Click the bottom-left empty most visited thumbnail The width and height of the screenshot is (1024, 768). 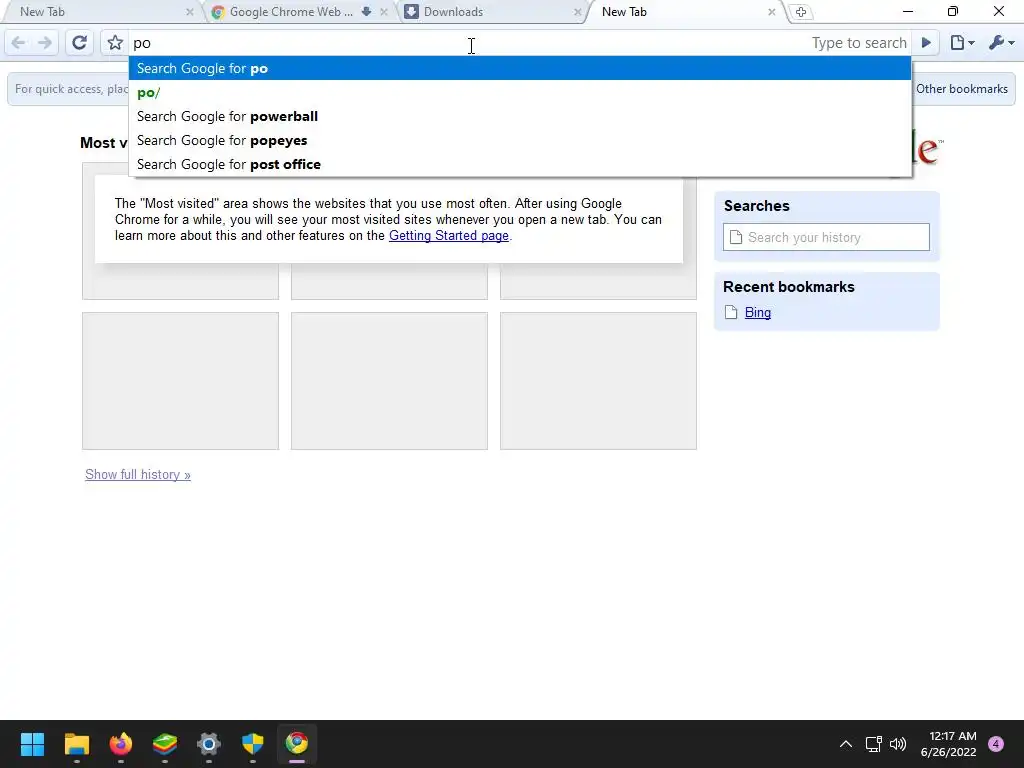pos(180,381)
